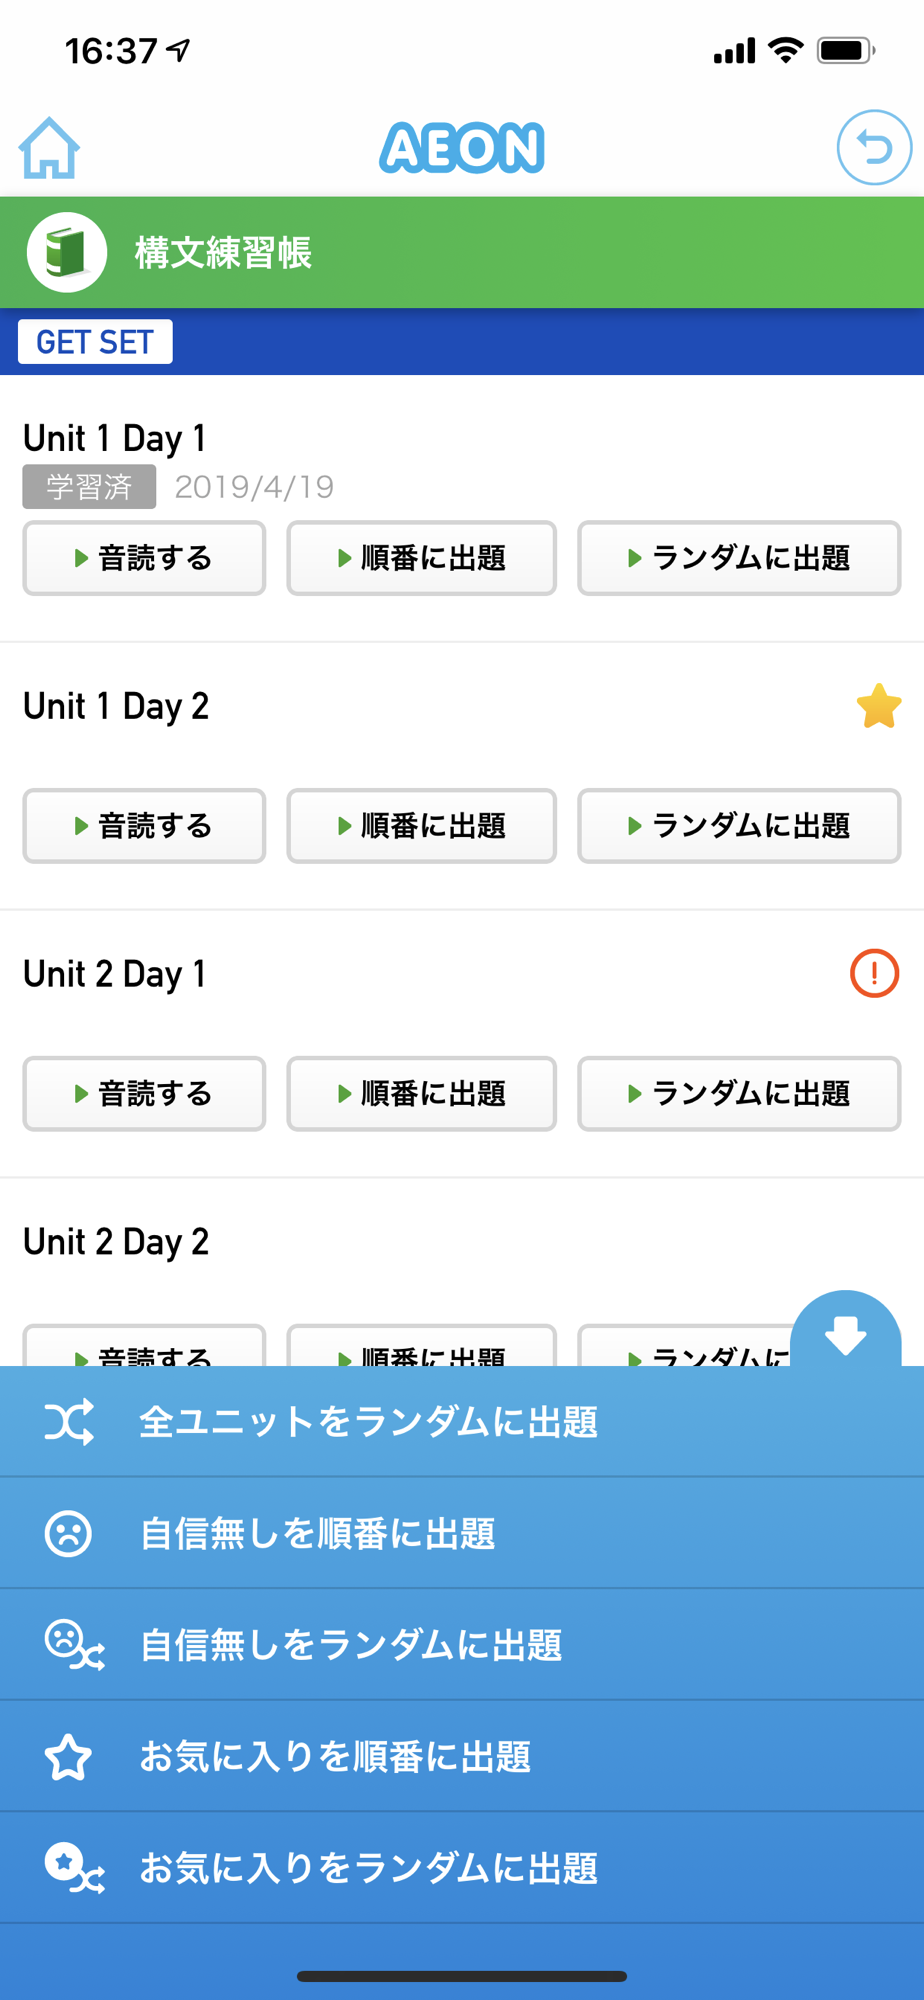The image size is (924, 2000).
Task: Tap the circular back arrow icon
Action: coord(873,148)
